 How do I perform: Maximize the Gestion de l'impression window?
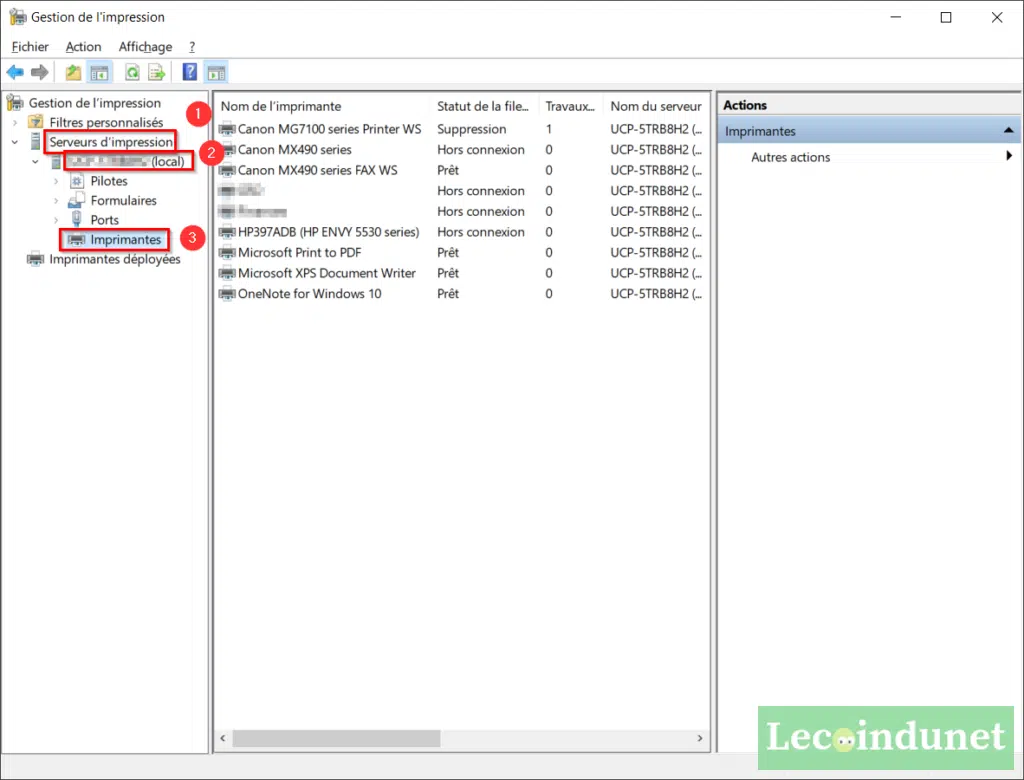pyautogui.click(x=946, y=17)
